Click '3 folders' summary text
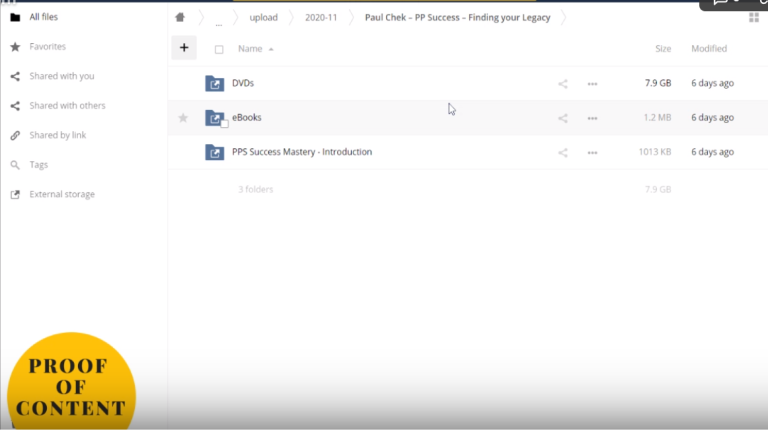The width and height of the screenshot is (768, 430). click(x=255, y=190)
